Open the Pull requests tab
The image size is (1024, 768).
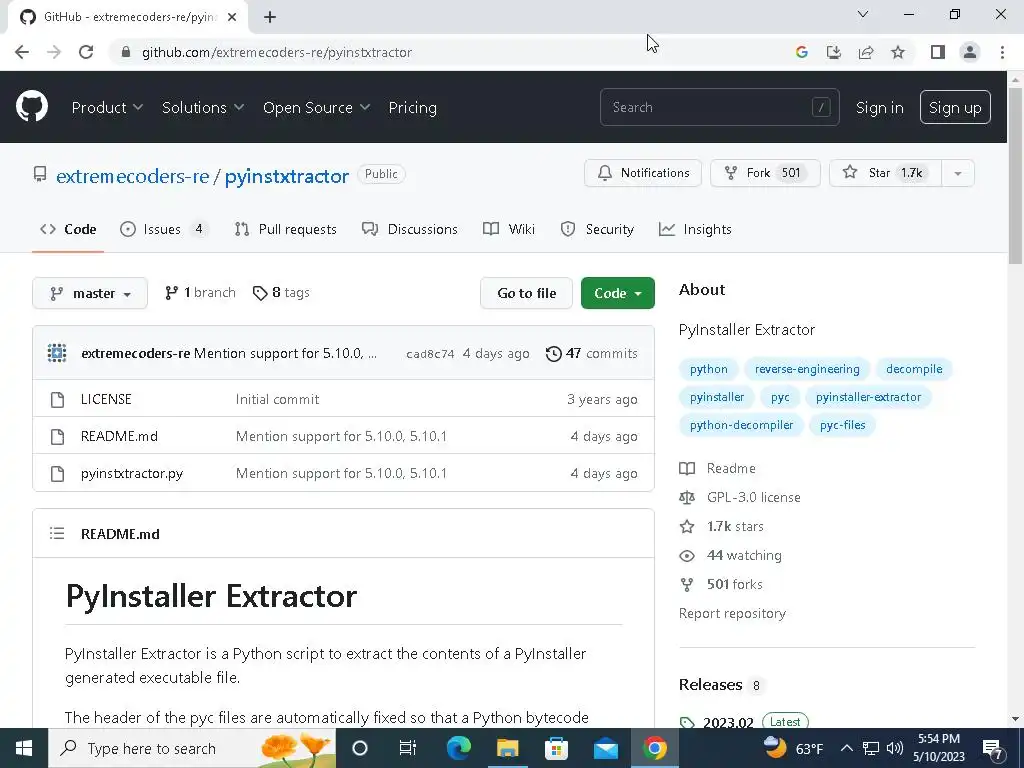point(285,229)
